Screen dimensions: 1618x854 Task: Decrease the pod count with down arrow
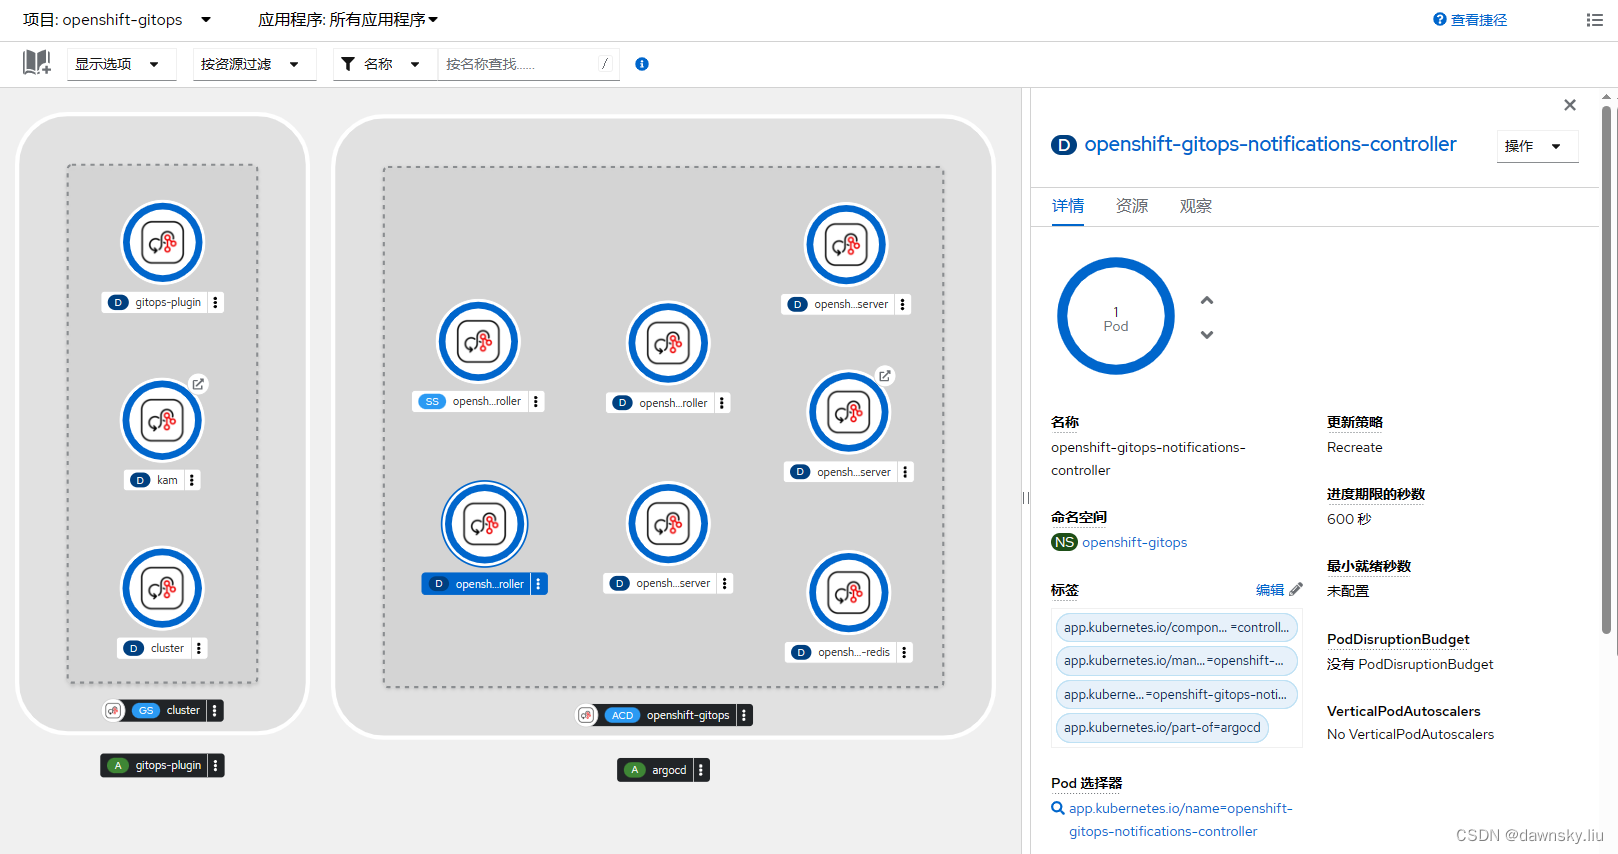click(x=1207, y=335)
